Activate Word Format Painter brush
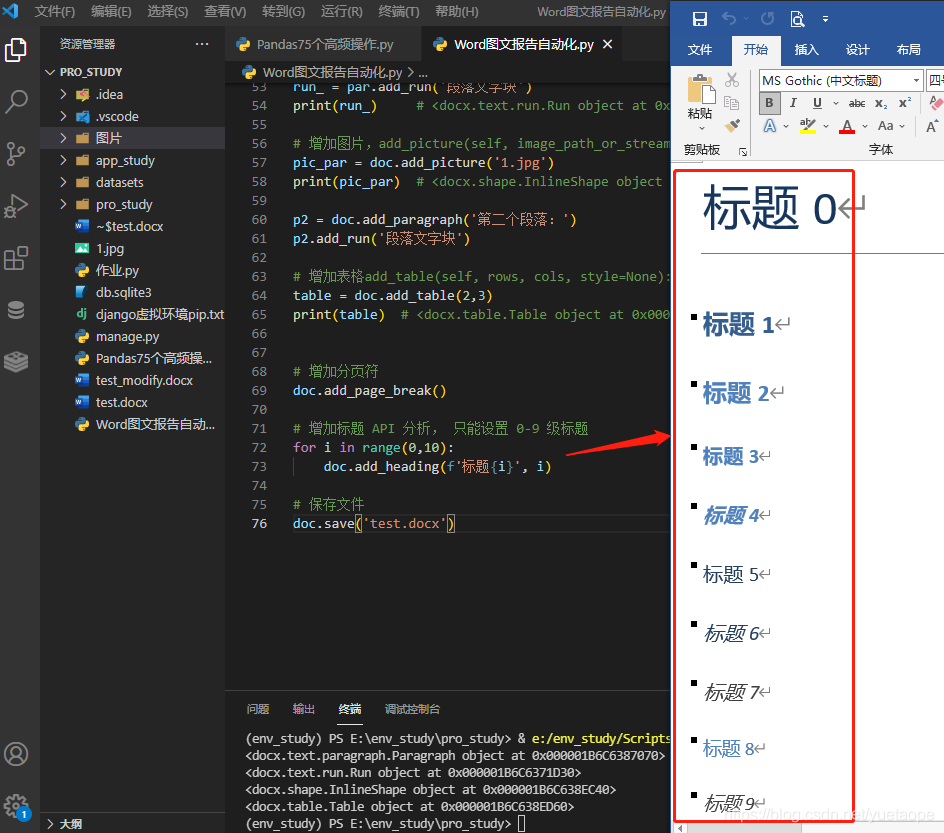The image size is (944, 833). [x=731, y=126]
